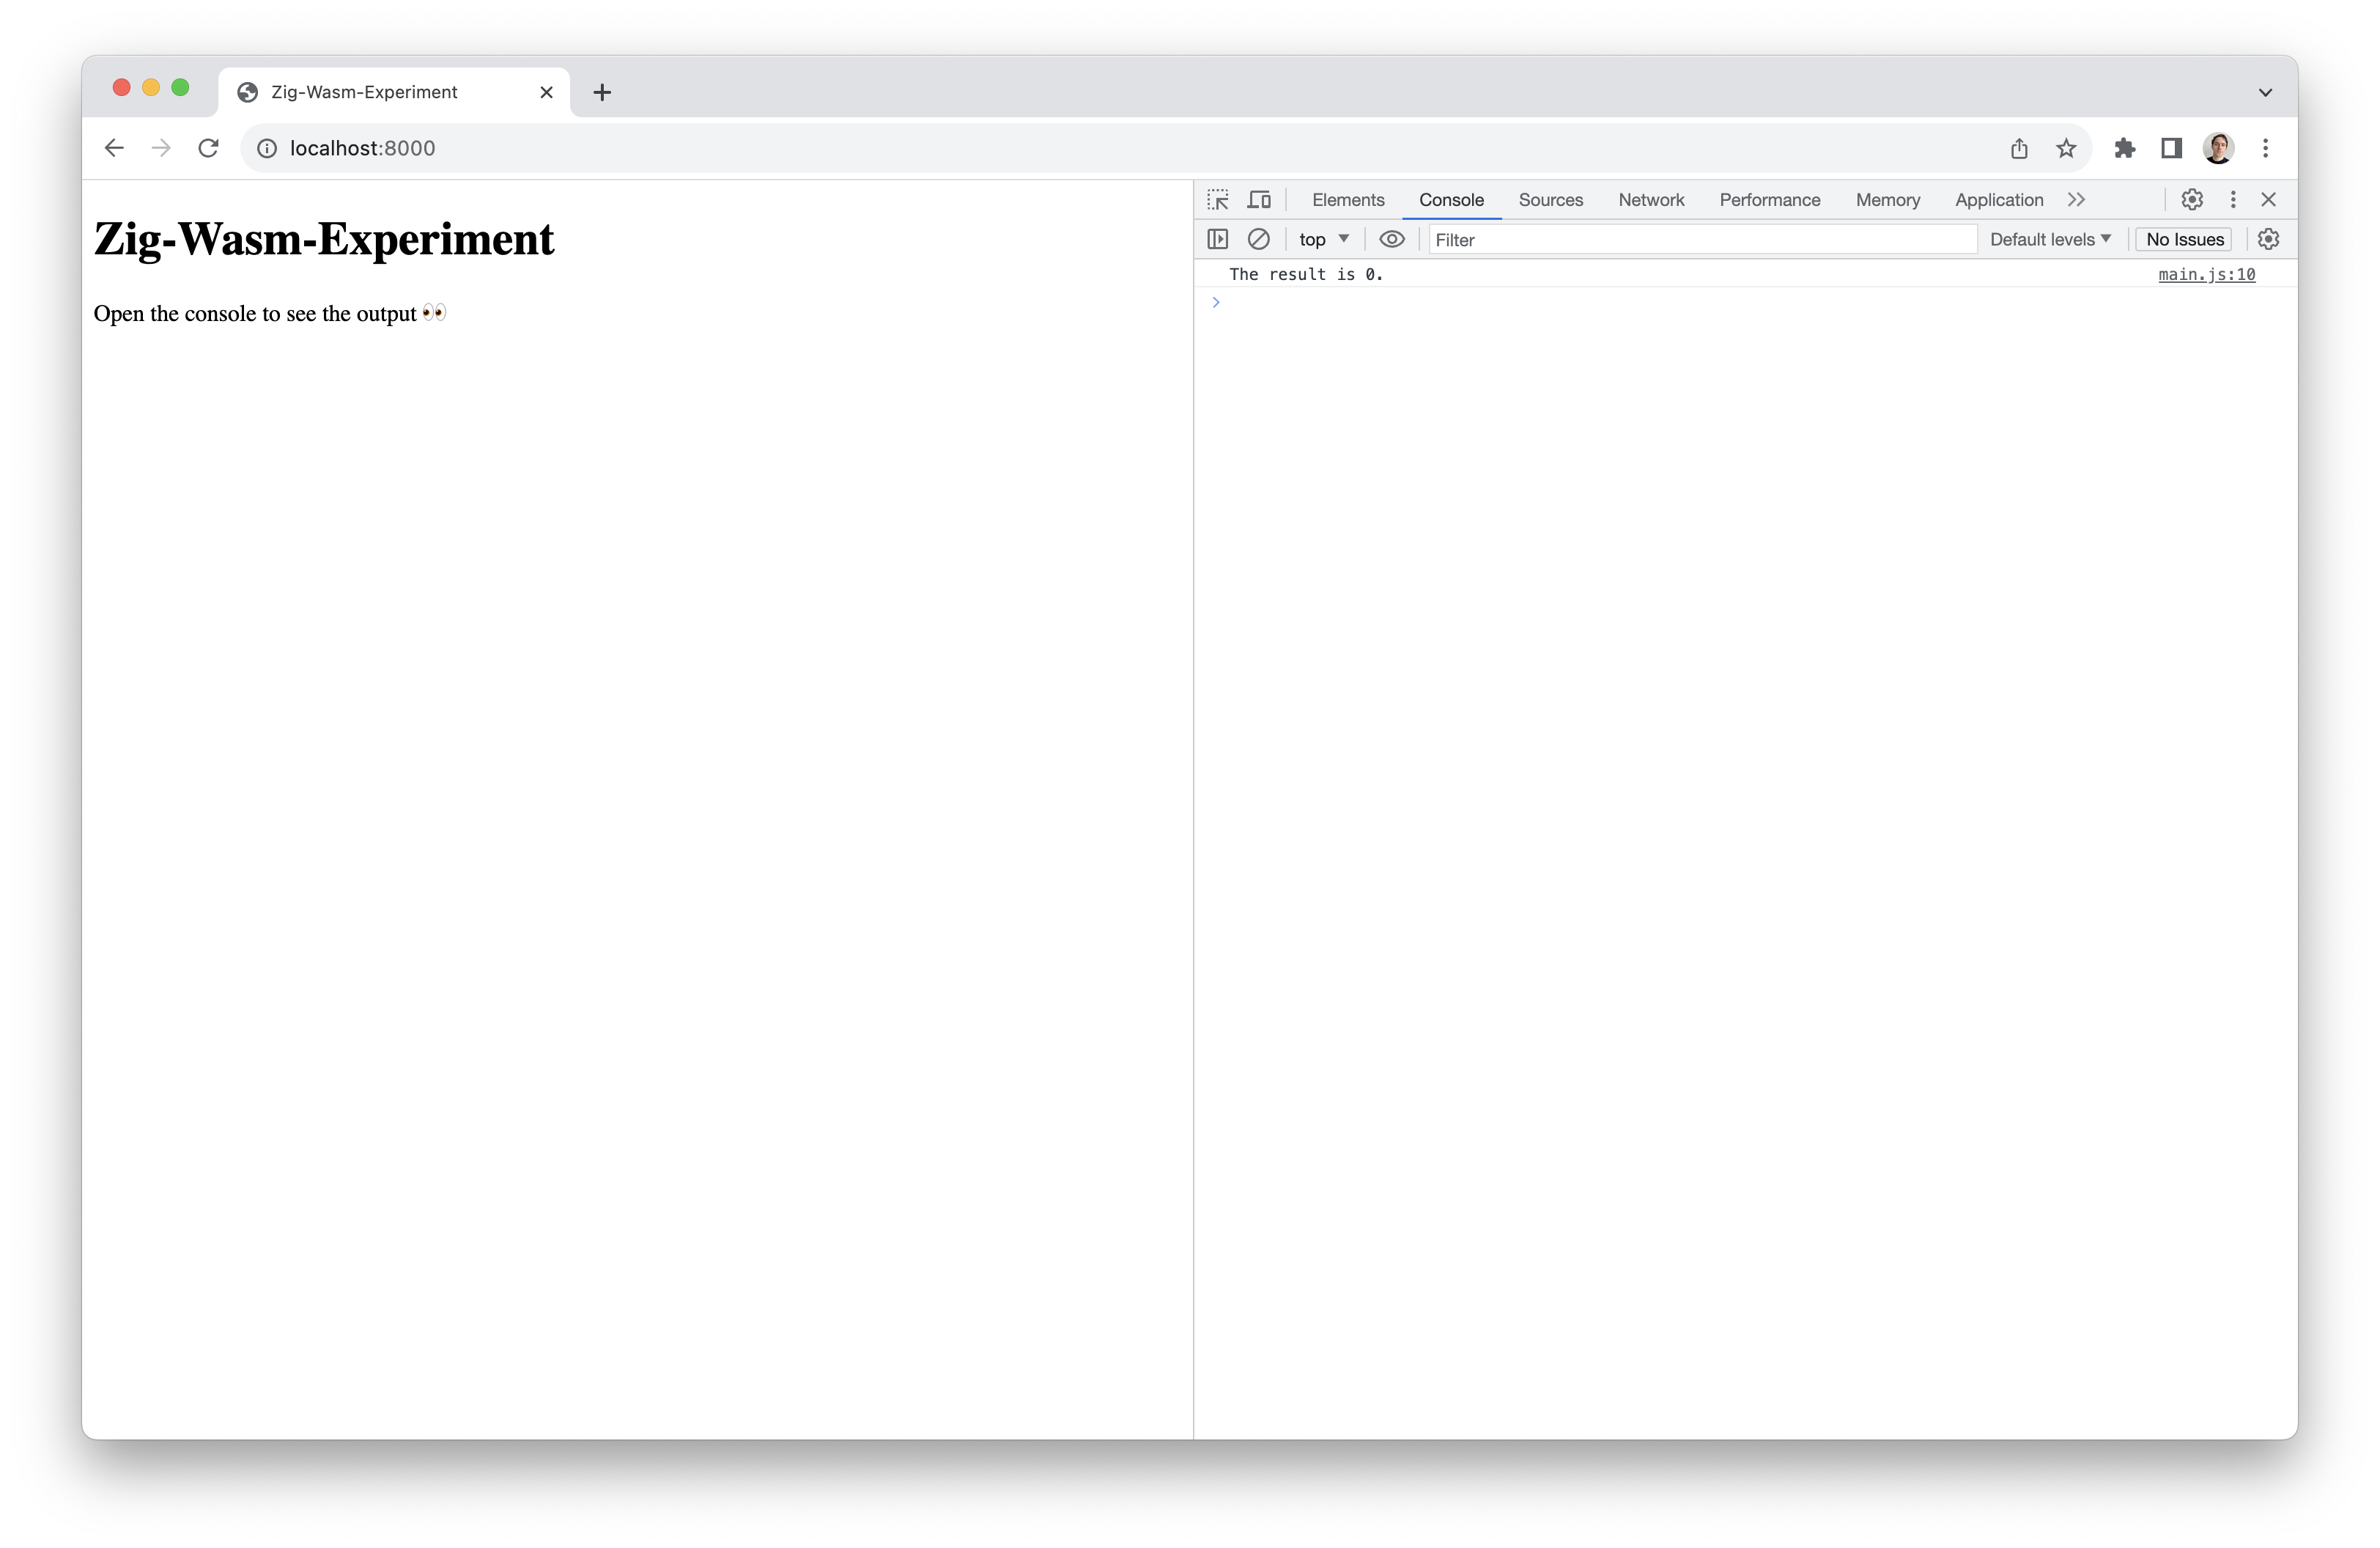This screenshot has height=1548, width=2380.
Task: Open the top JavaScript context dropdown
Action: (1324, 239)
